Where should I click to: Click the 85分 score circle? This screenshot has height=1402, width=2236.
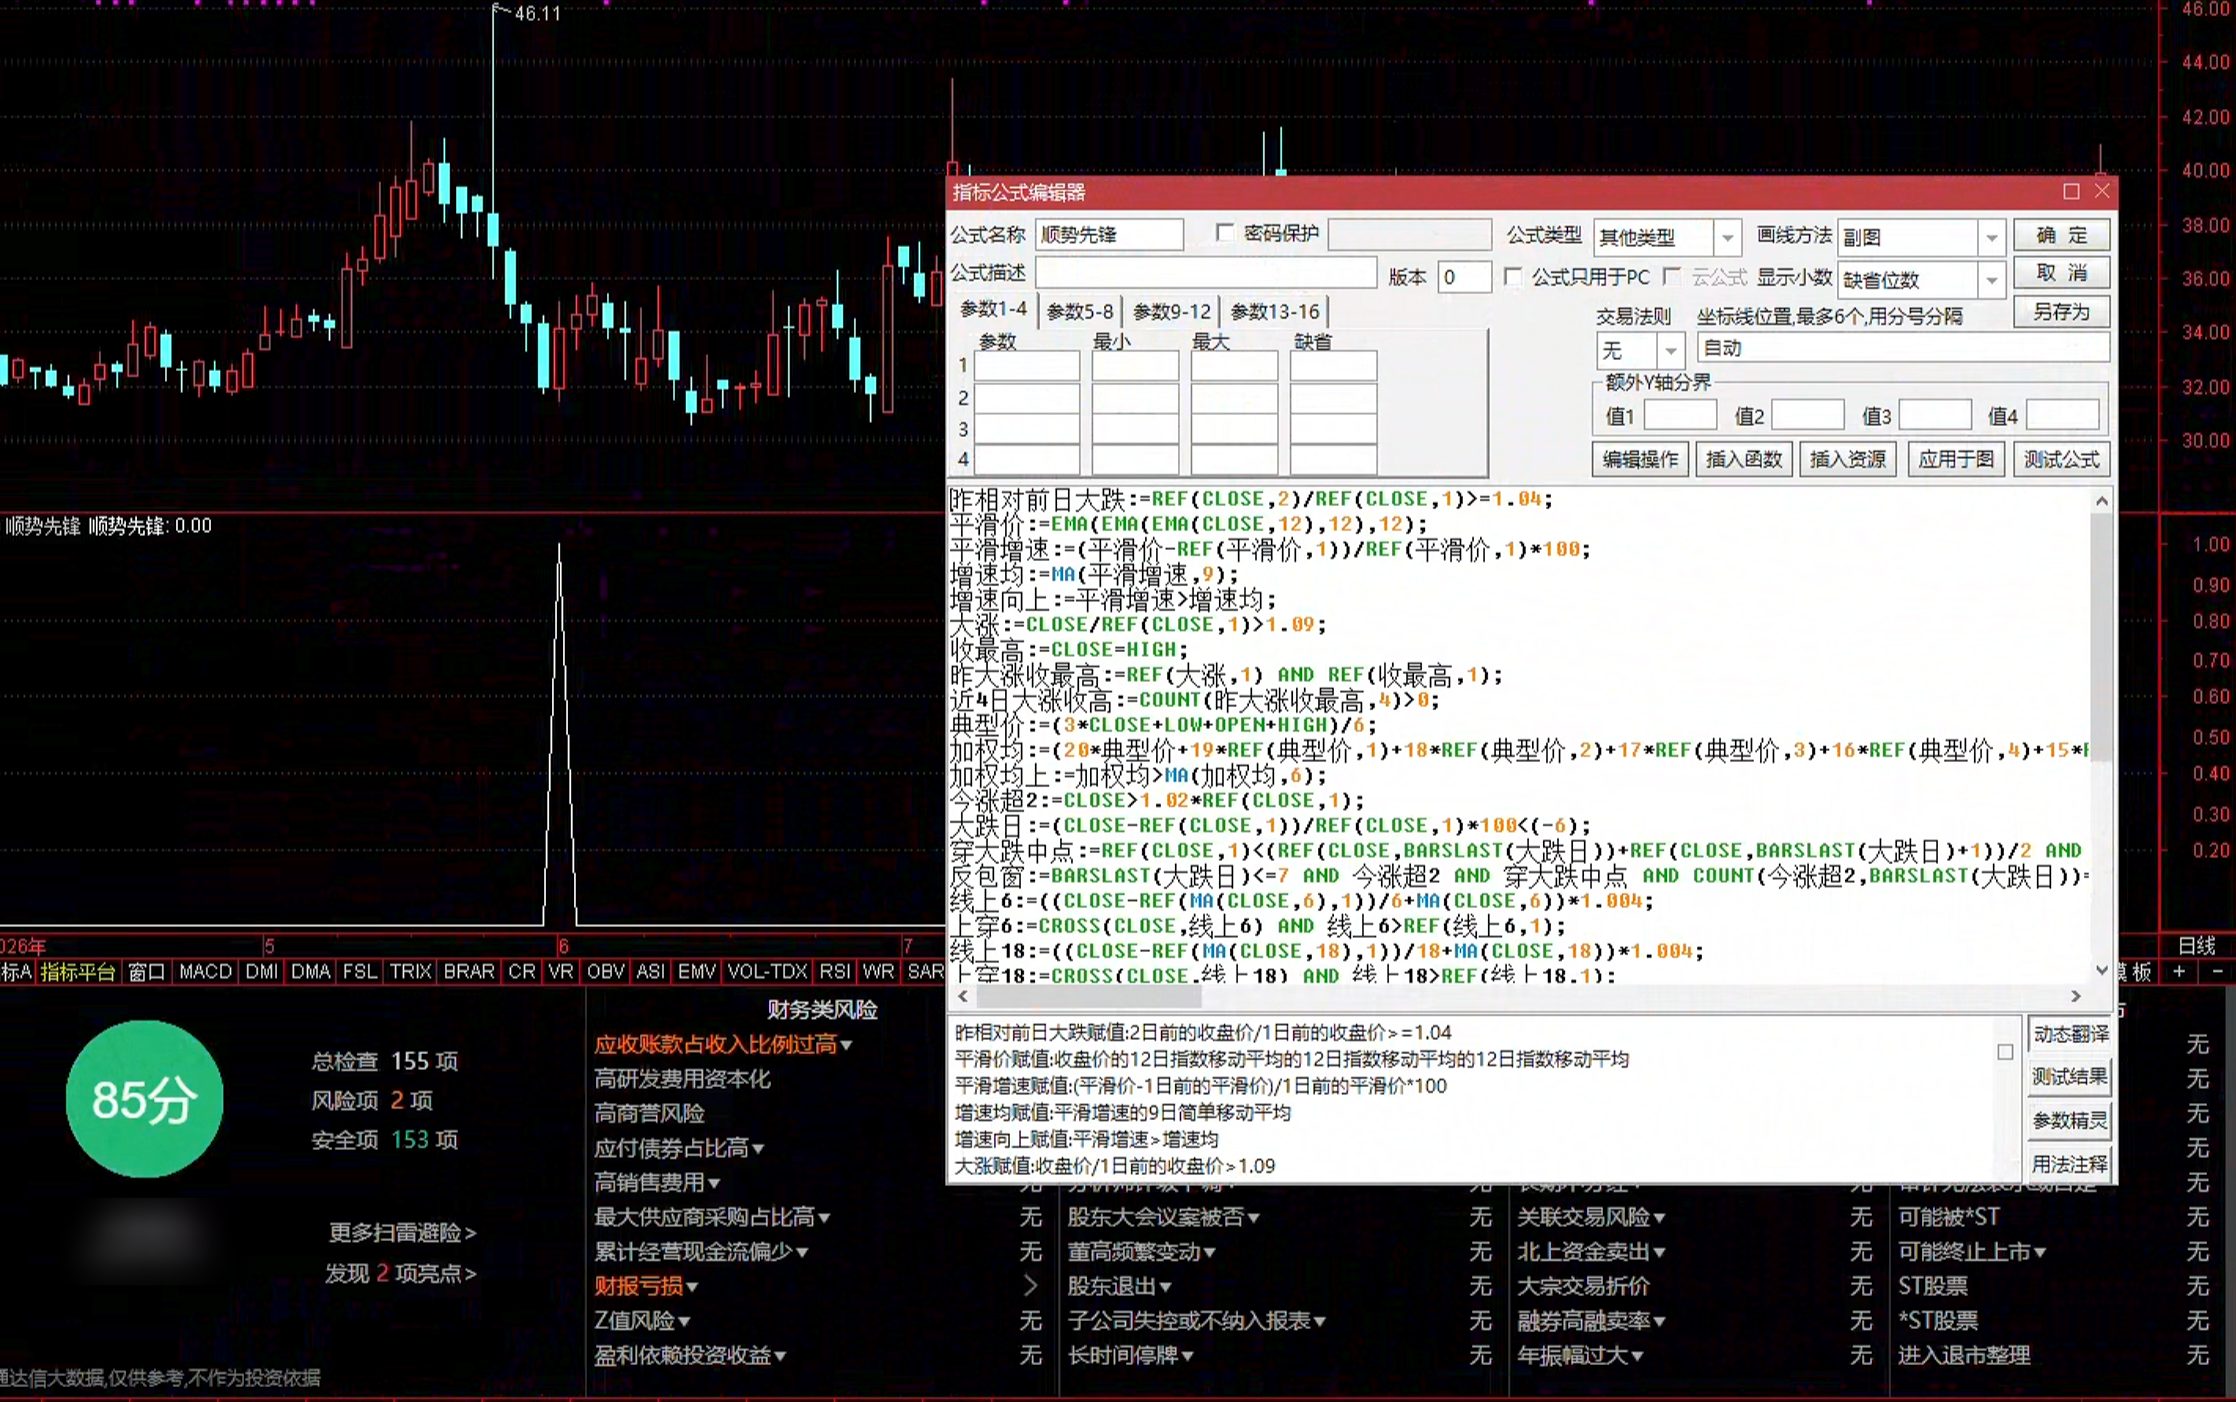tap(144, 1099)
